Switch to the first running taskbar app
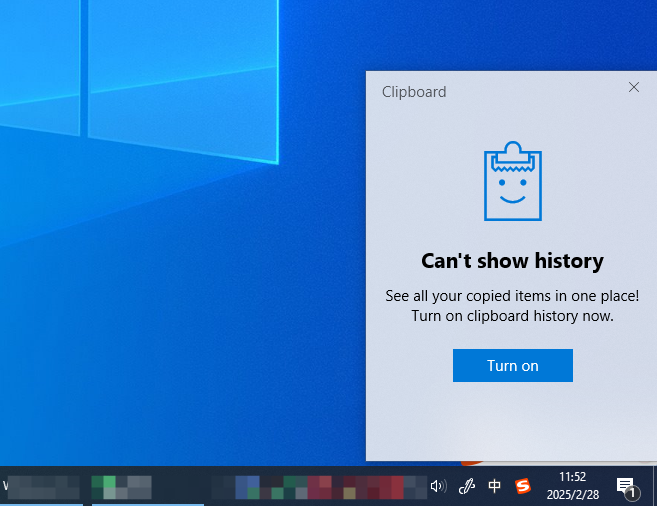This screenshot has height=506, width=657. [41, 487]
